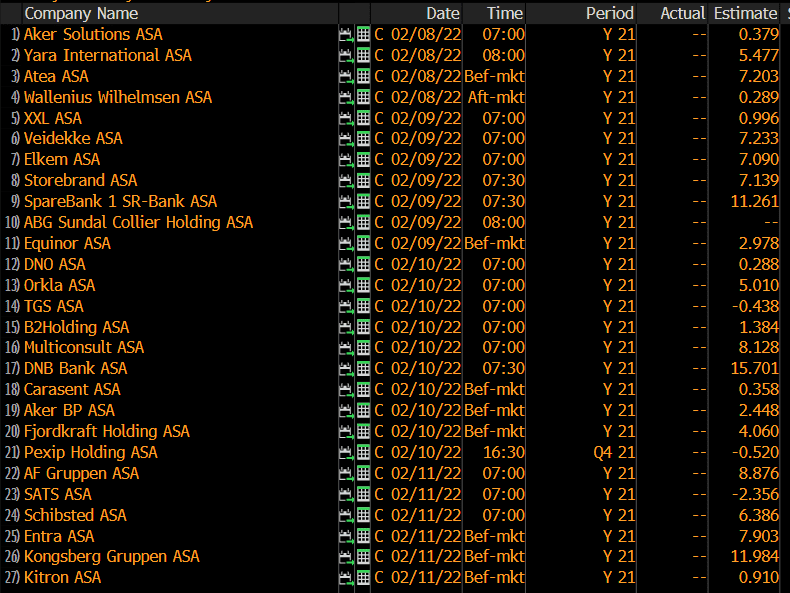Select Wallenius Wilhelmsen ASA company name
This screenshot has width=790, height=593.
pos(118,97)
